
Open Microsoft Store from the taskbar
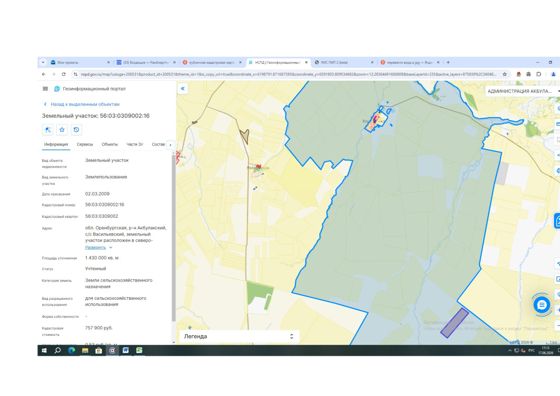pos(99,351)
